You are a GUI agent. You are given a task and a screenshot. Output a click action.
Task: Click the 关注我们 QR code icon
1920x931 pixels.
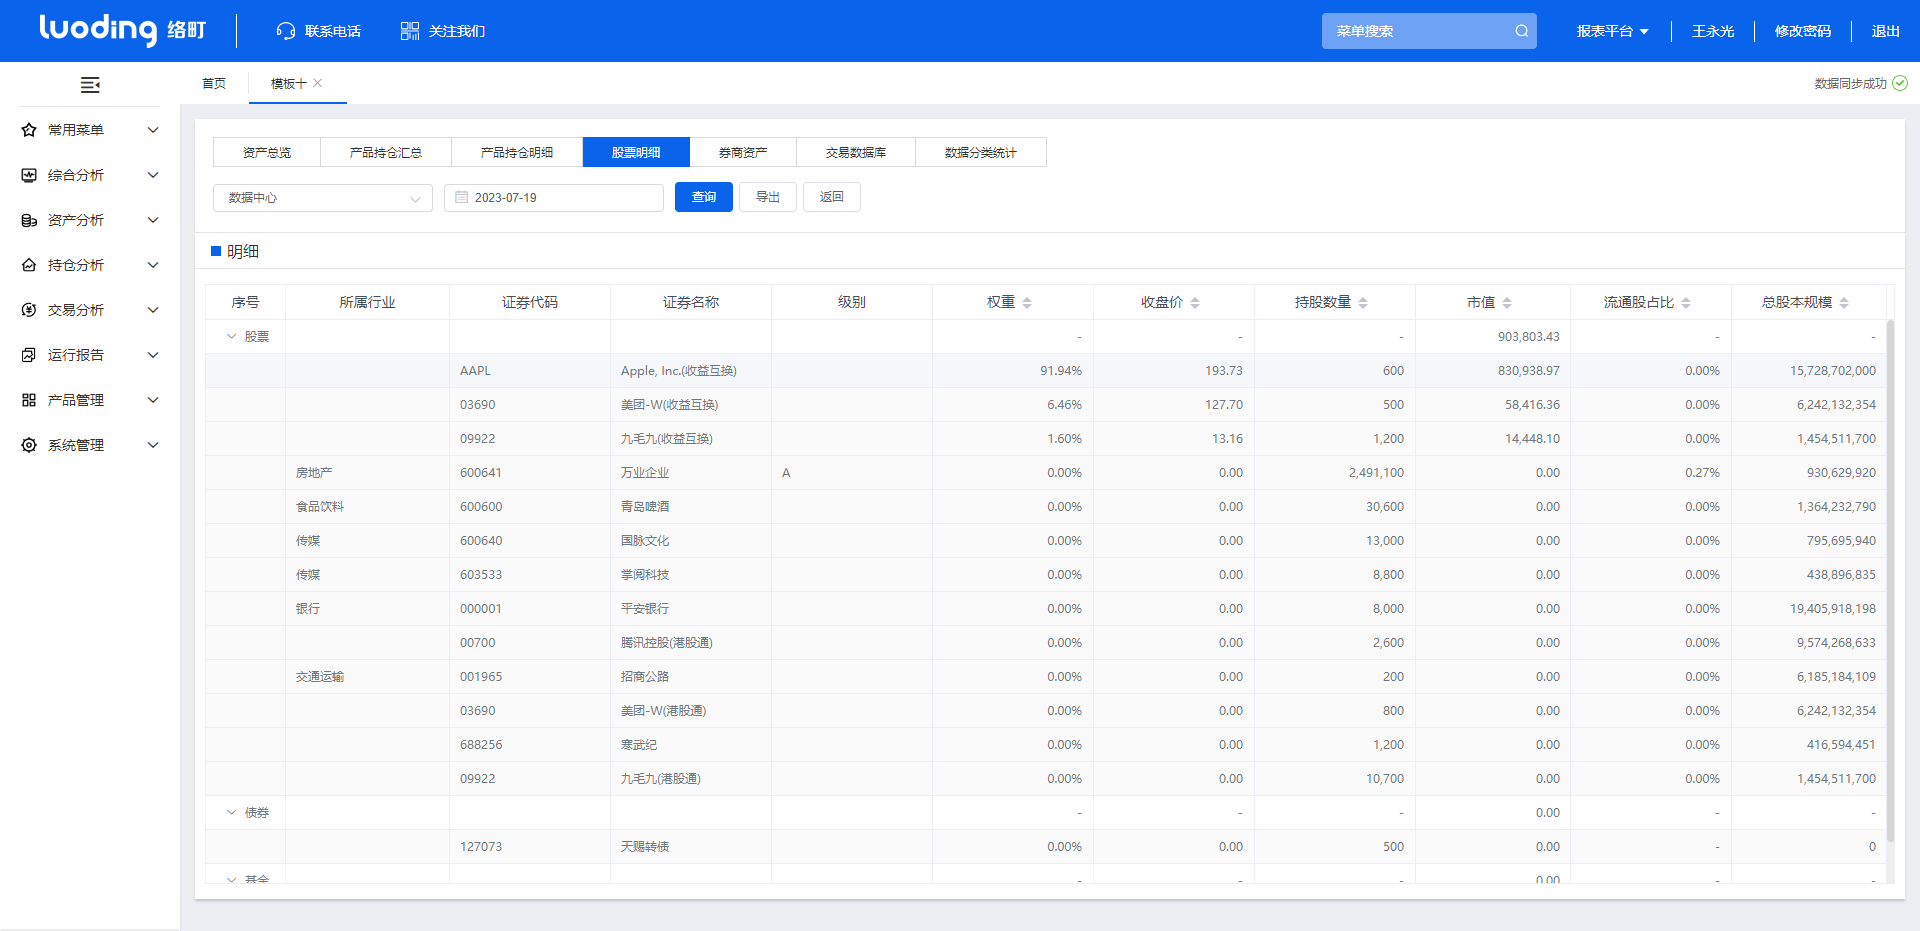click(410, 31)
